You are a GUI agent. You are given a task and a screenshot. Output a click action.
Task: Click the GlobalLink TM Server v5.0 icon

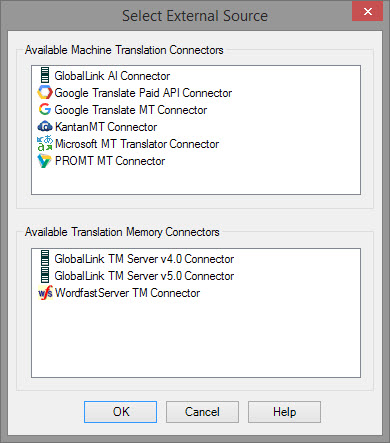(x=45, y=275)
